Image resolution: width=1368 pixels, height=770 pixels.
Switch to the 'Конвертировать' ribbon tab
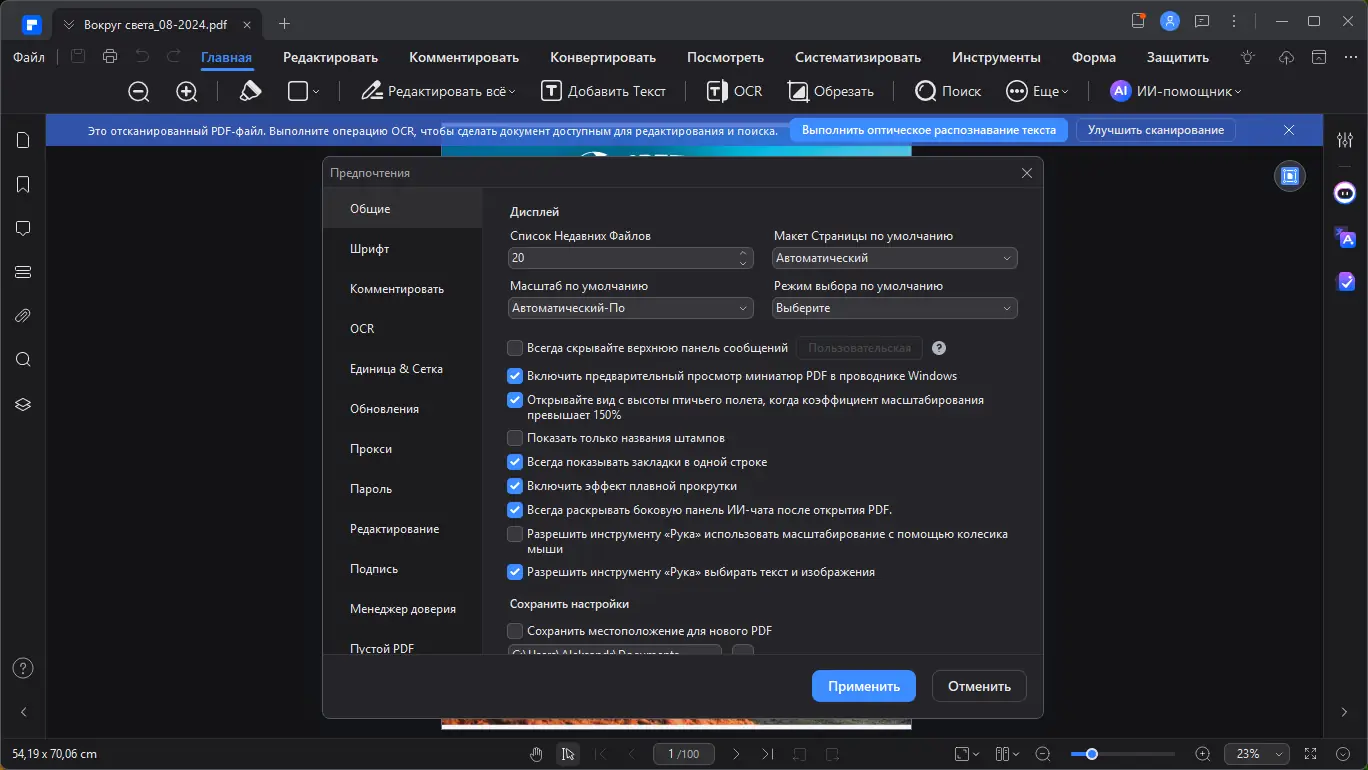(603, 57)
